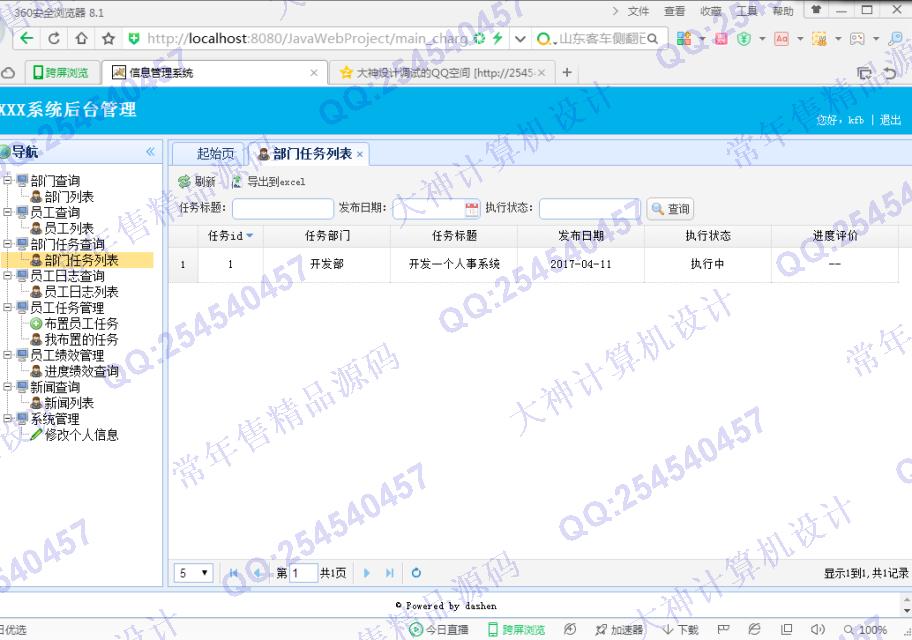Sort by the 任务id column header

230,236
